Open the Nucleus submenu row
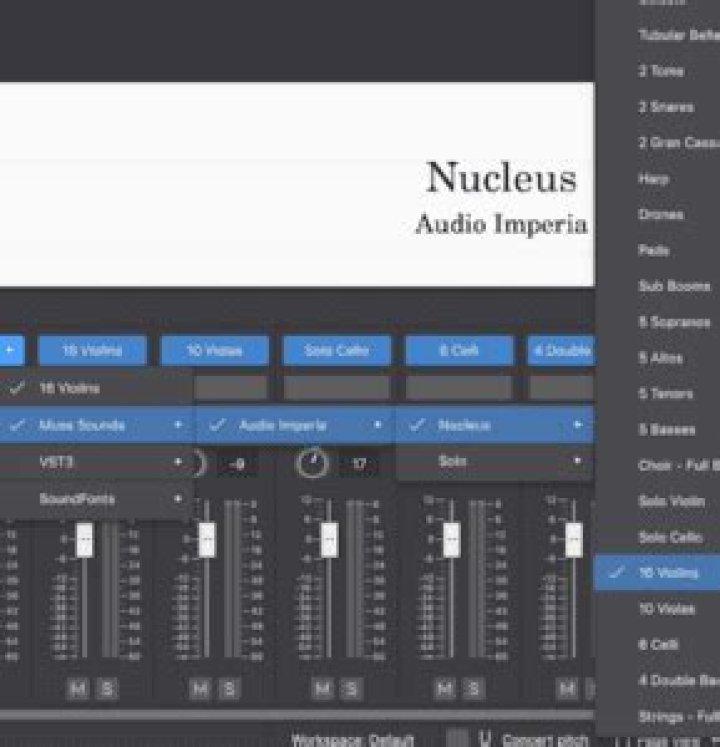720x747 pixels. (495, 425)
